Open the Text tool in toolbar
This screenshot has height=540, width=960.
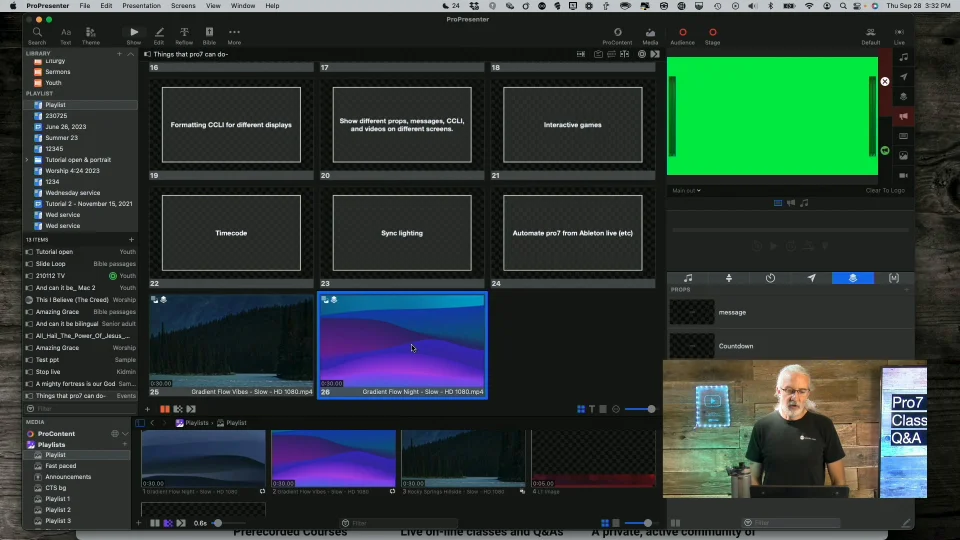[66, 36]
